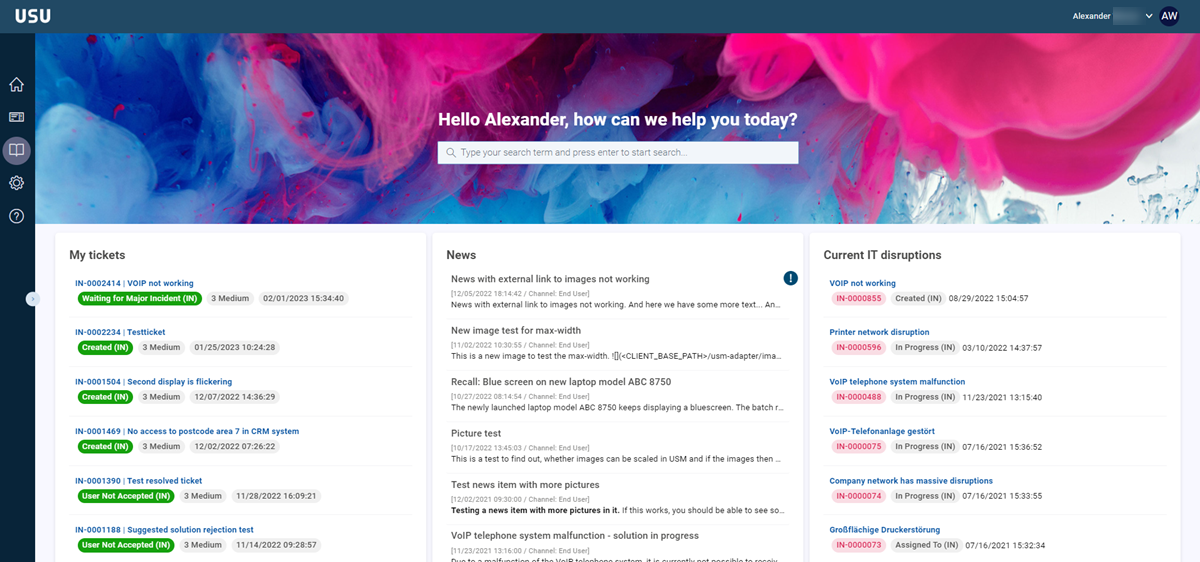Click the News panel heading
The width and height of the screenshot is (1200, 562).
pyautogui.click(x=461, y=255)
